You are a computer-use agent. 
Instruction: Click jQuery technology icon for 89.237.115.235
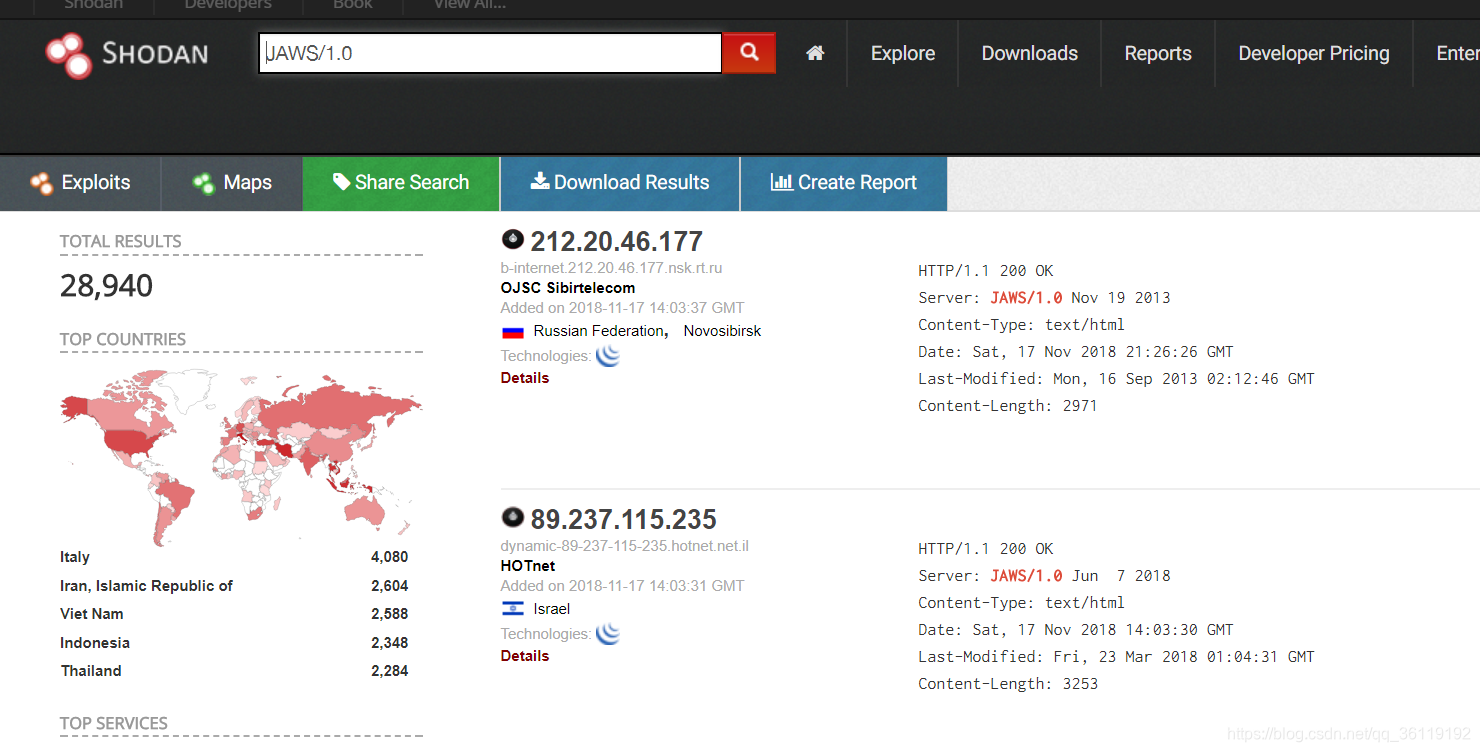pyautogui.click(x=608, y=634)
